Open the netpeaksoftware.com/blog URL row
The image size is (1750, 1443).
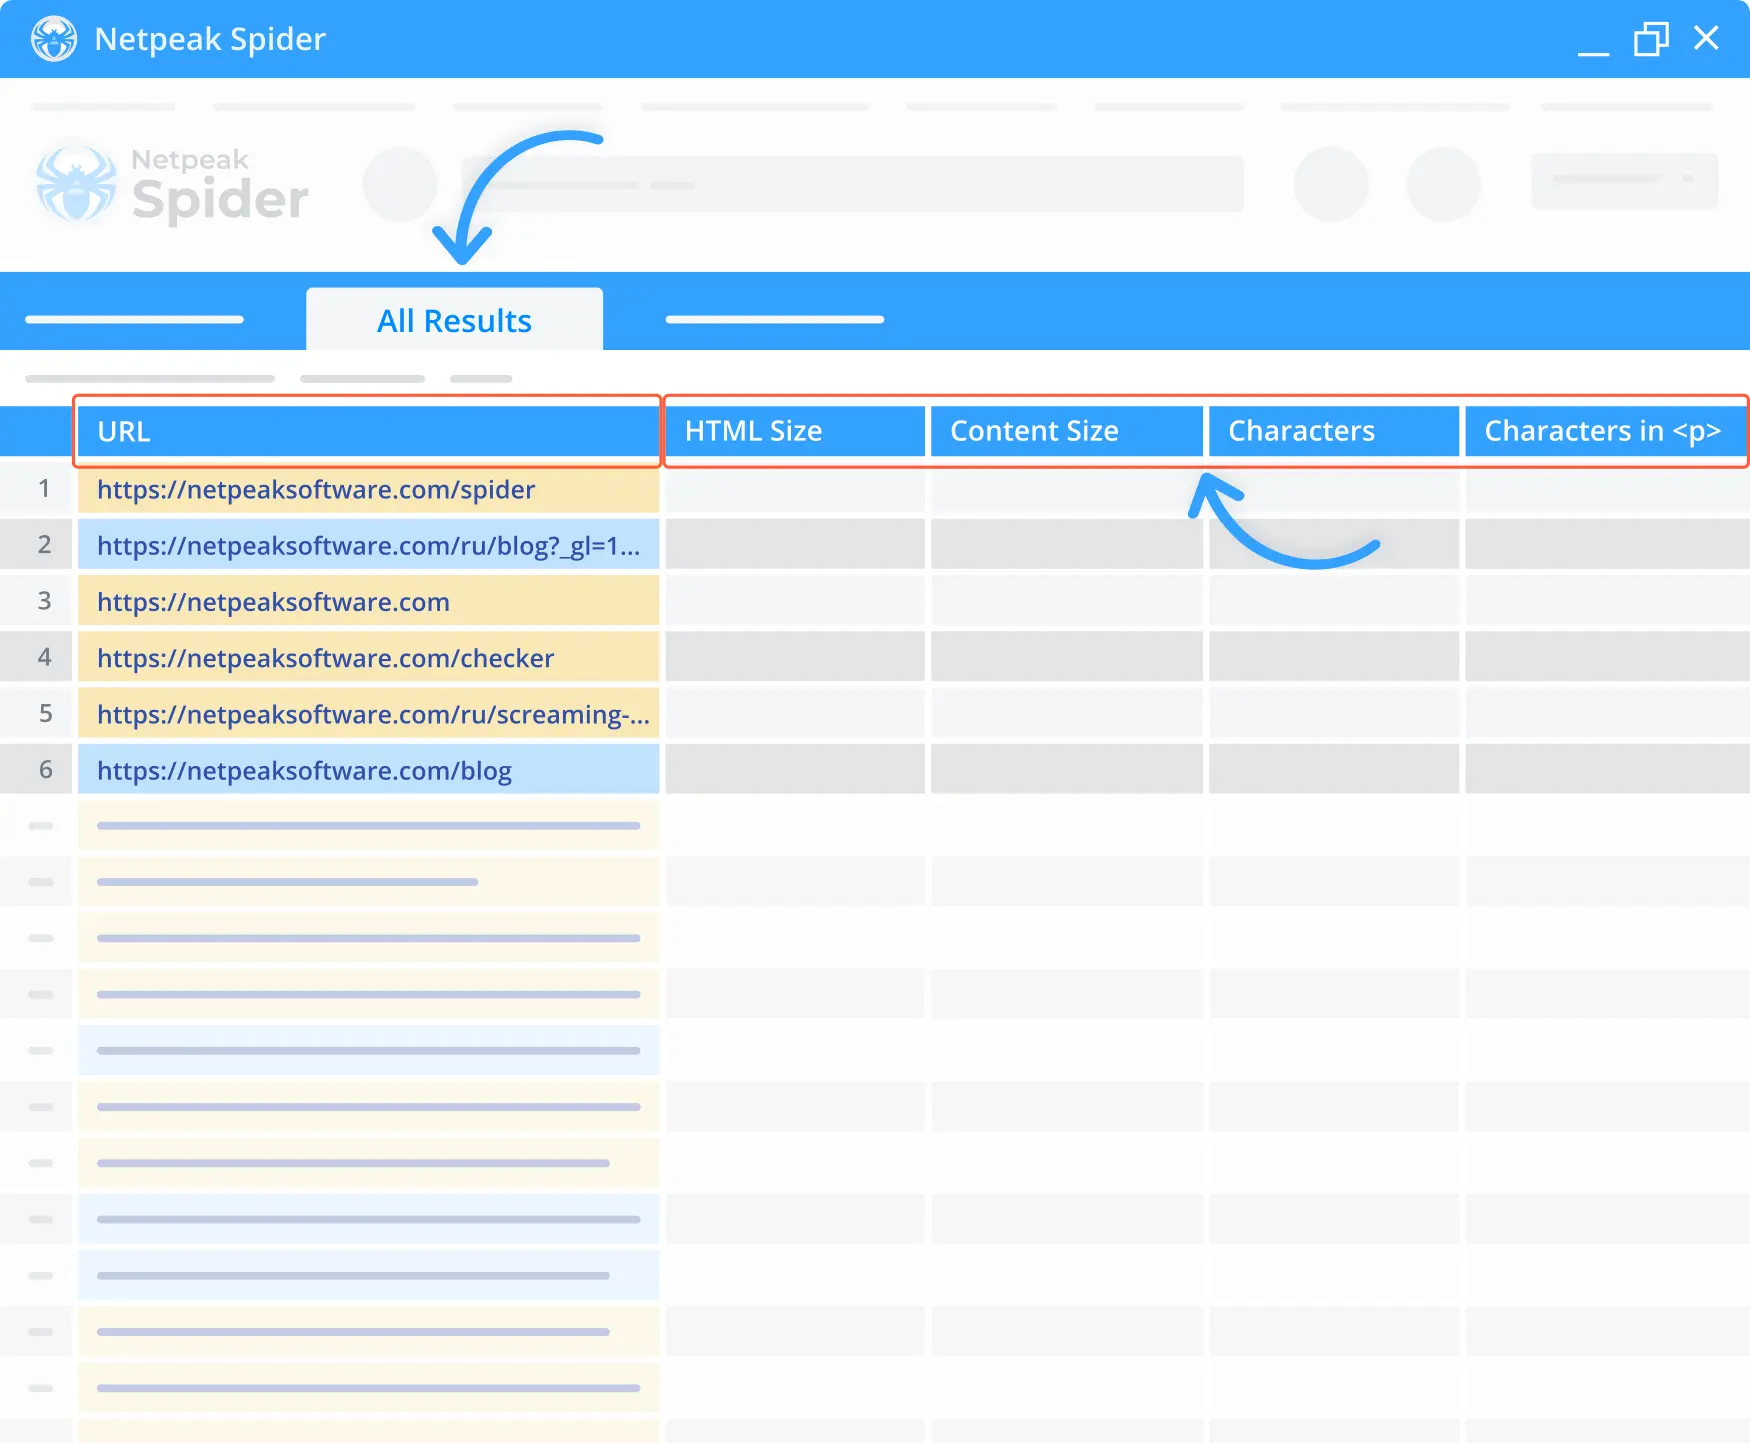tap(368, 769)
